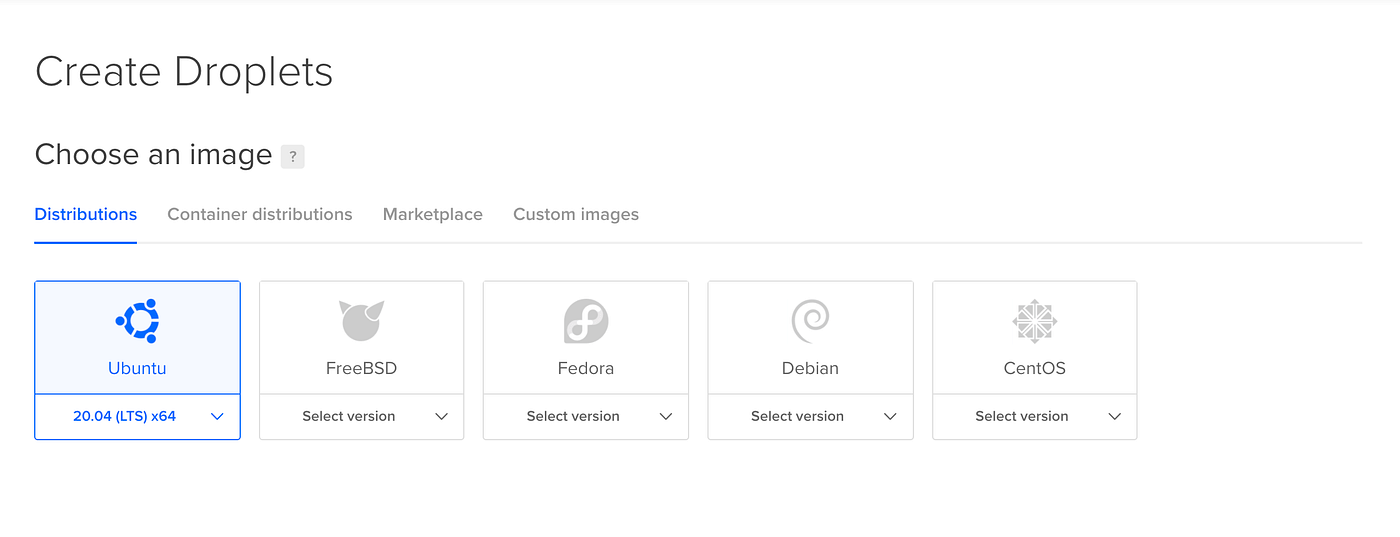Switch to the Container distributions tab
Image resolution: width=1400 pixels, height=537 pixels.
coord(260,214)
